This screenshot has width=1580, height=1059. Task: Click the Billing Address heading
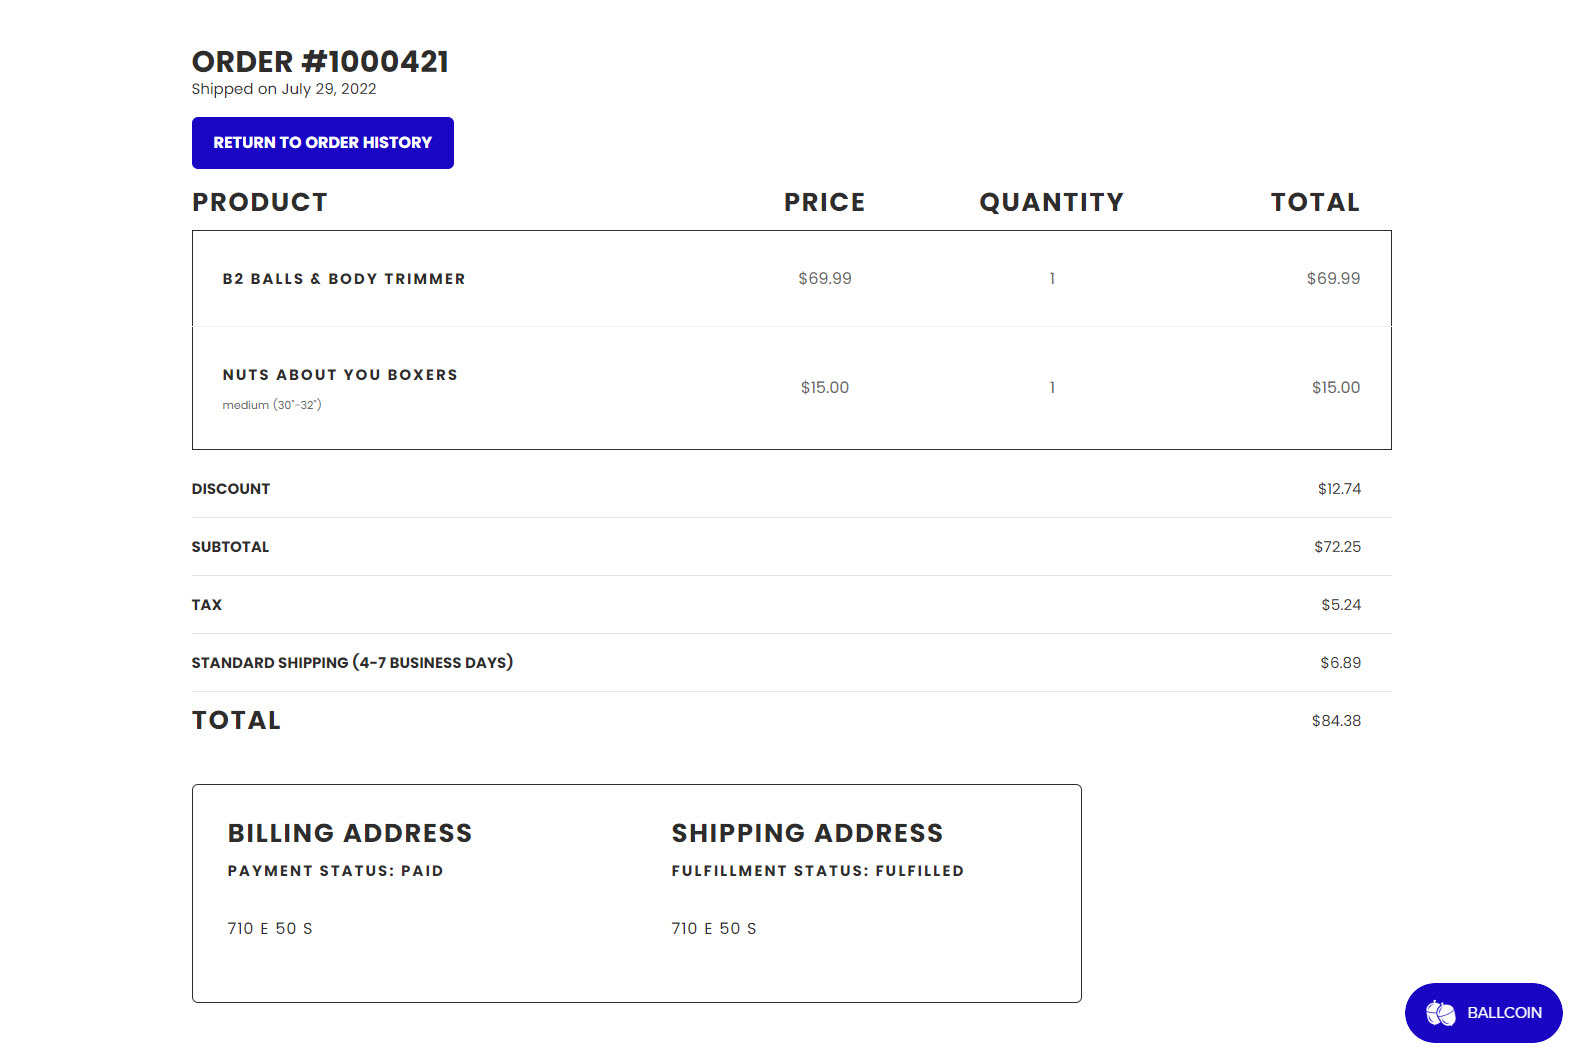coord(350,833)
